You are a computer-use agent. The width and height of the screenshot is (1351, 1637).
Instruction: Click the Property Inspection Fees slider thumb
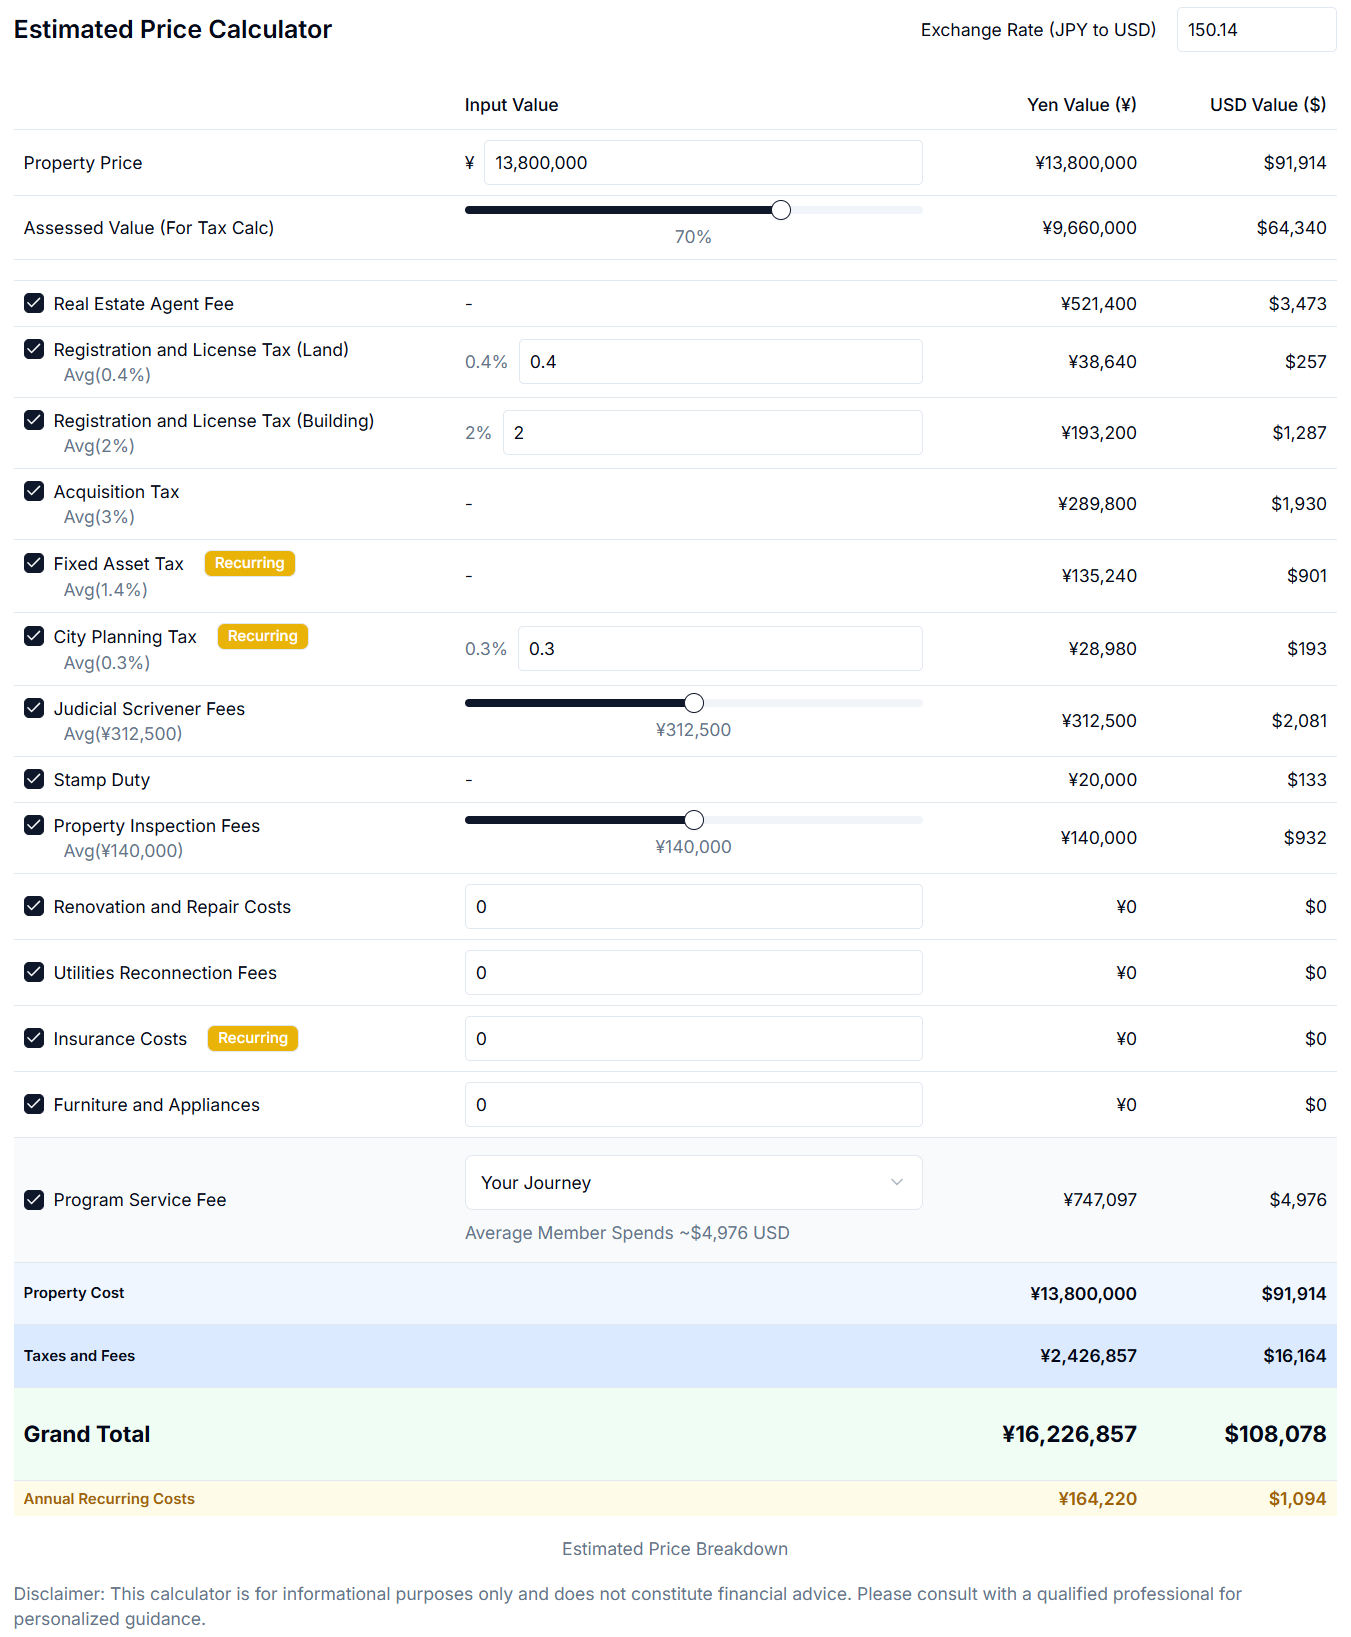point(694,820)
